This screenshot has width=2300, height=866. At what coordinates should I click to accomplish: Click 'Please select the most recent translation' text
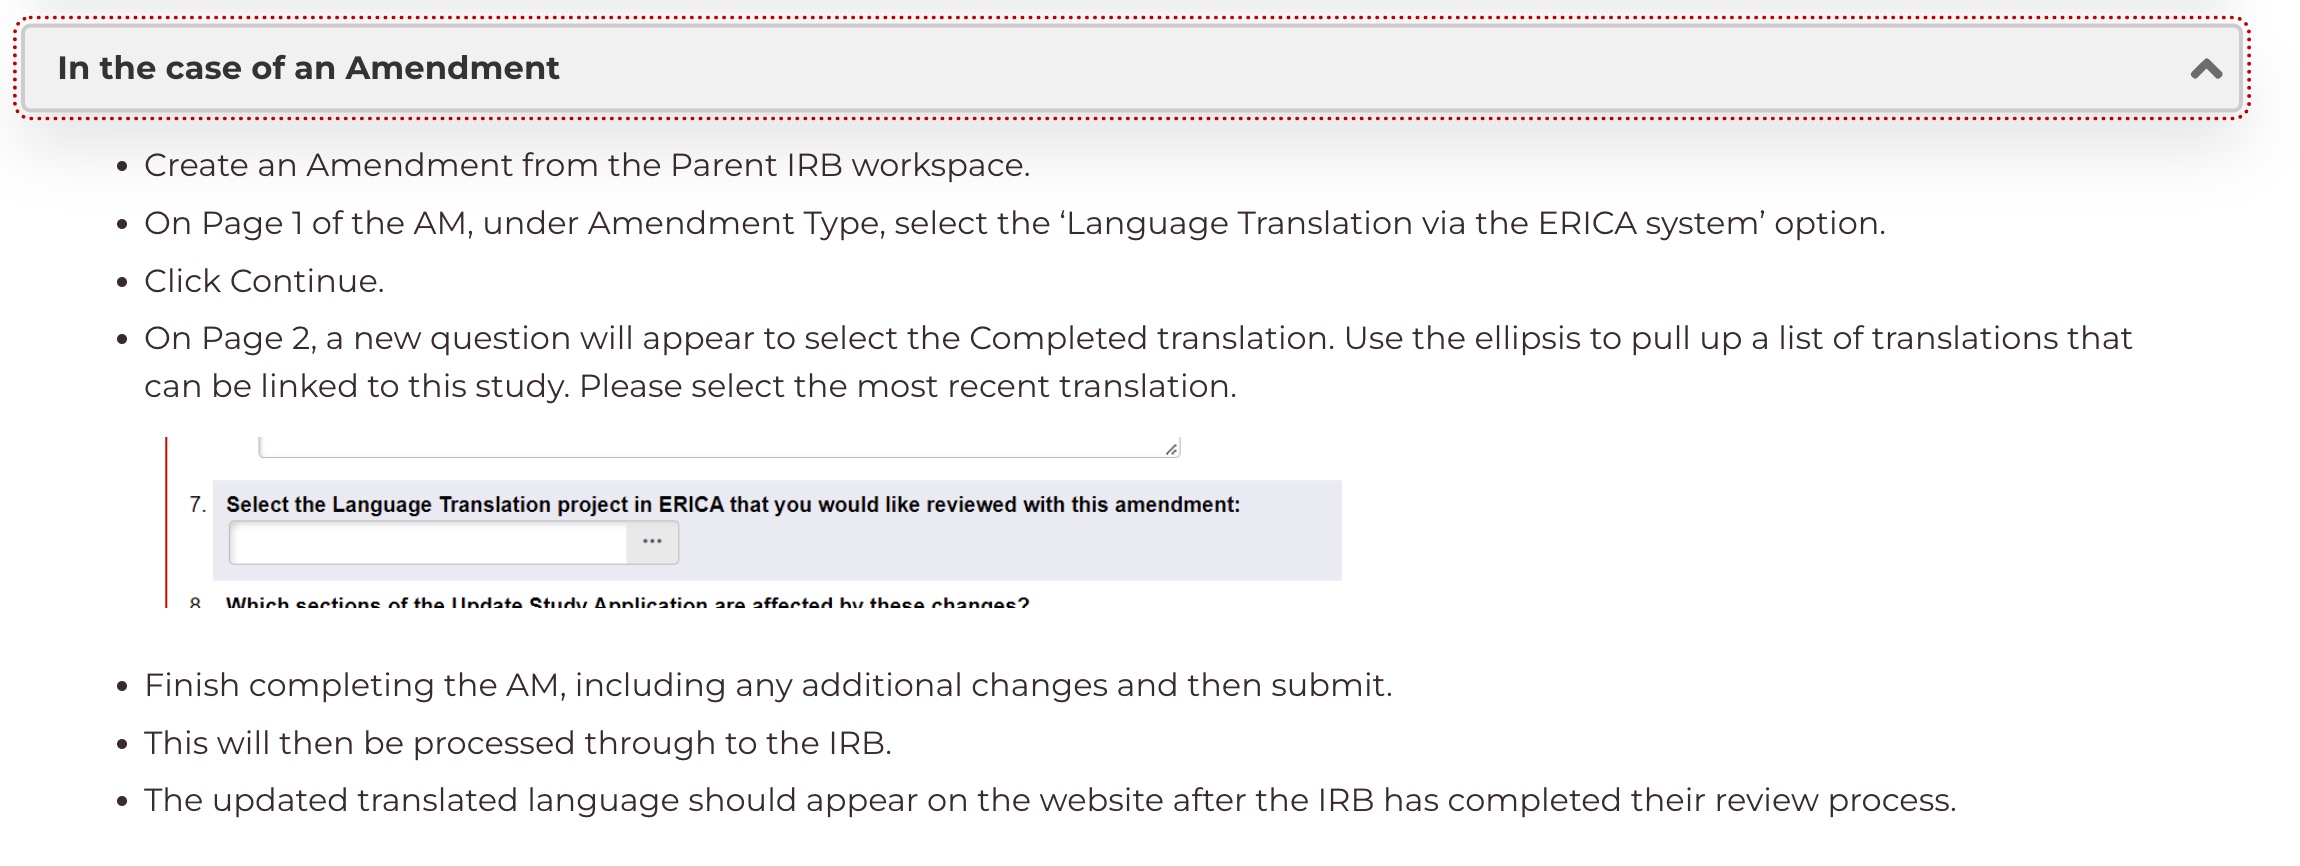908,386
